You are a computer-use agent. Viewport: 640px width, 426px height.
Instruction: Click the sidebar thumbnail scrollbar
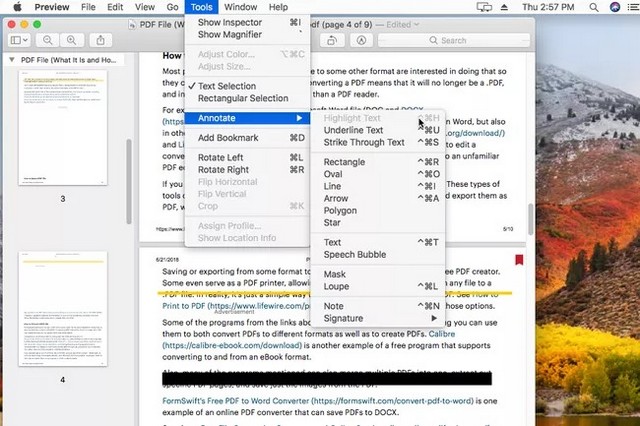click(x=129, y=181)
